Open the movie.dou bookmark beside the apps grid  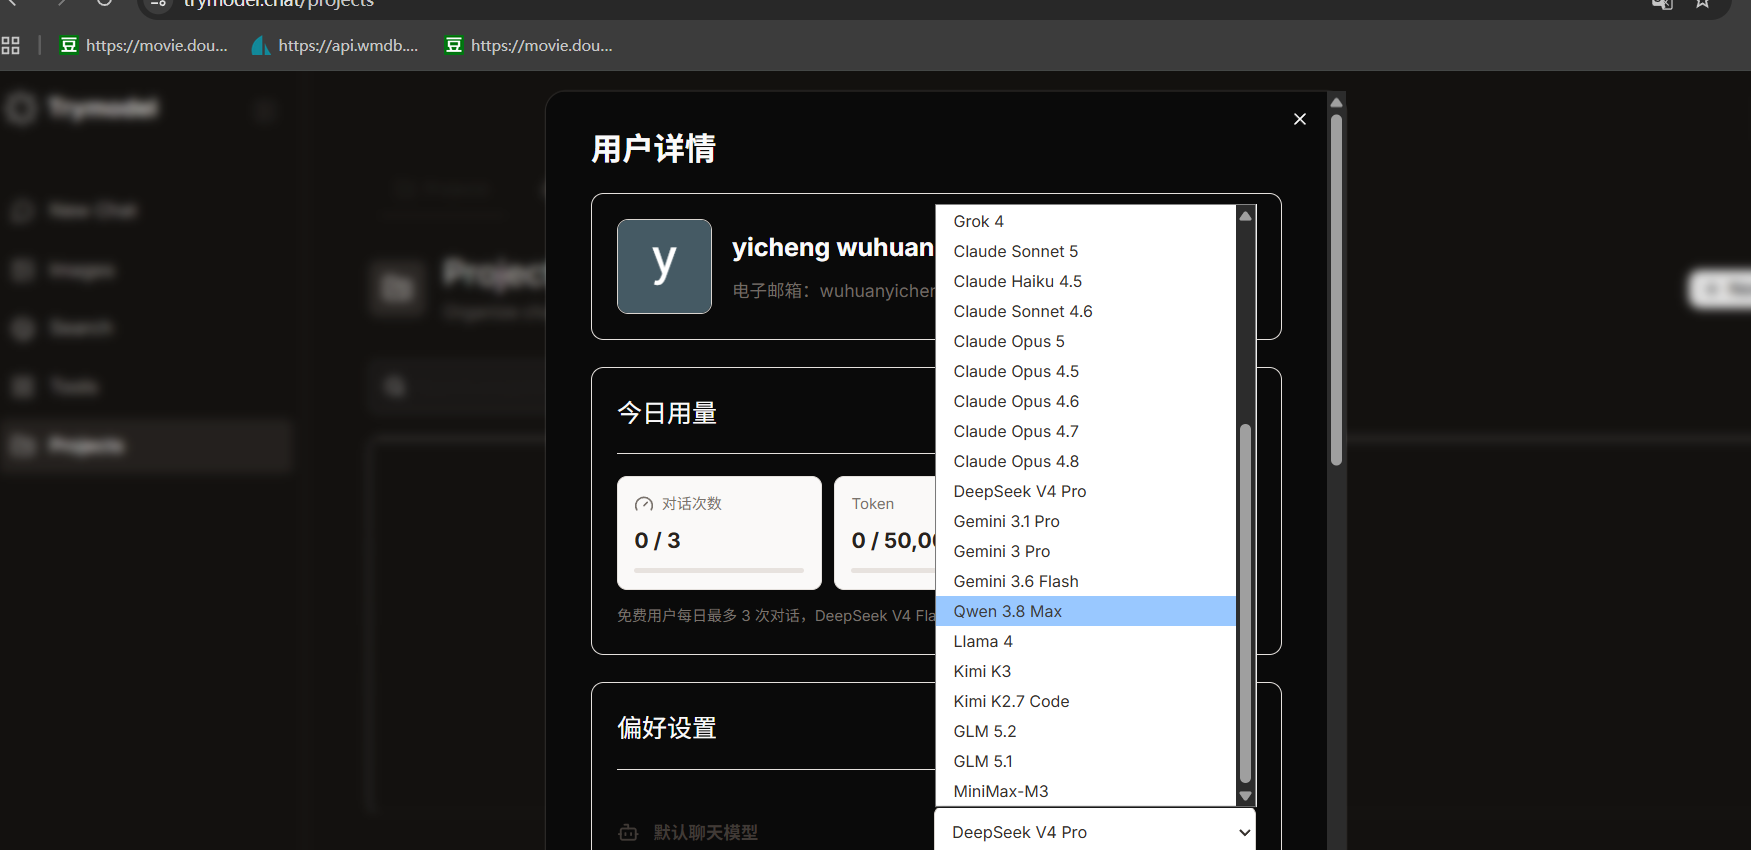(x=144, y=45)
